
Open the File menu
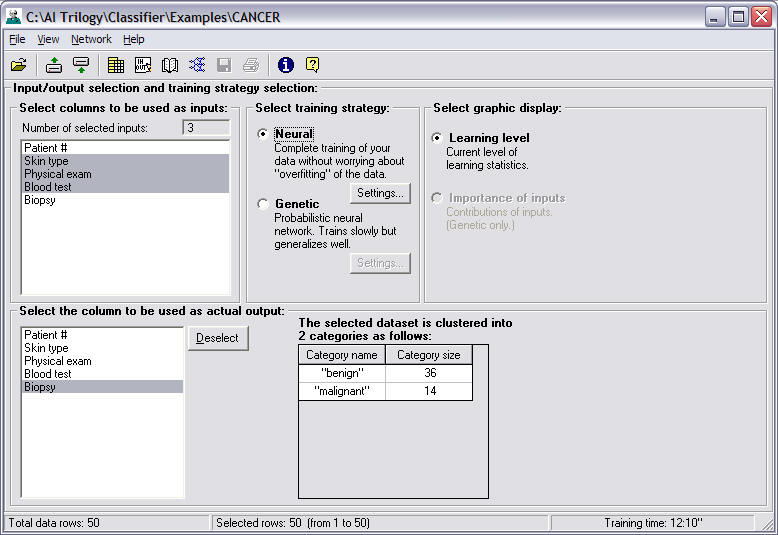(17, 39)
